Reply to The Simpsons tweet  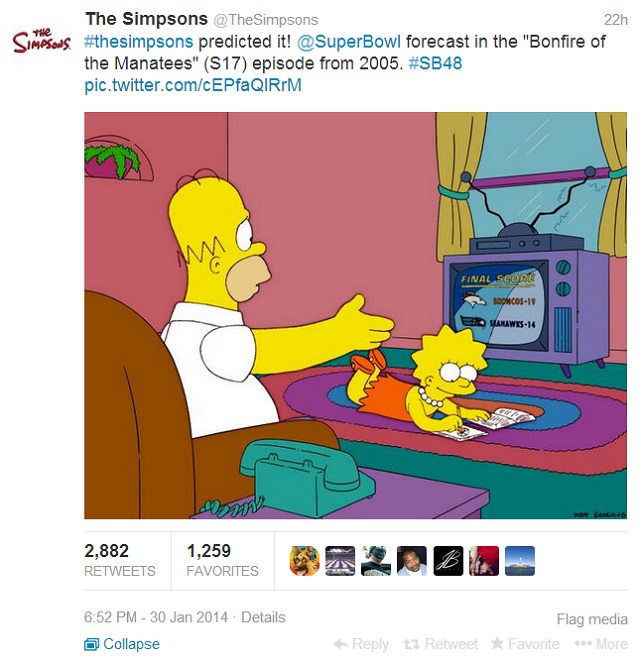[x=361, y=644]
